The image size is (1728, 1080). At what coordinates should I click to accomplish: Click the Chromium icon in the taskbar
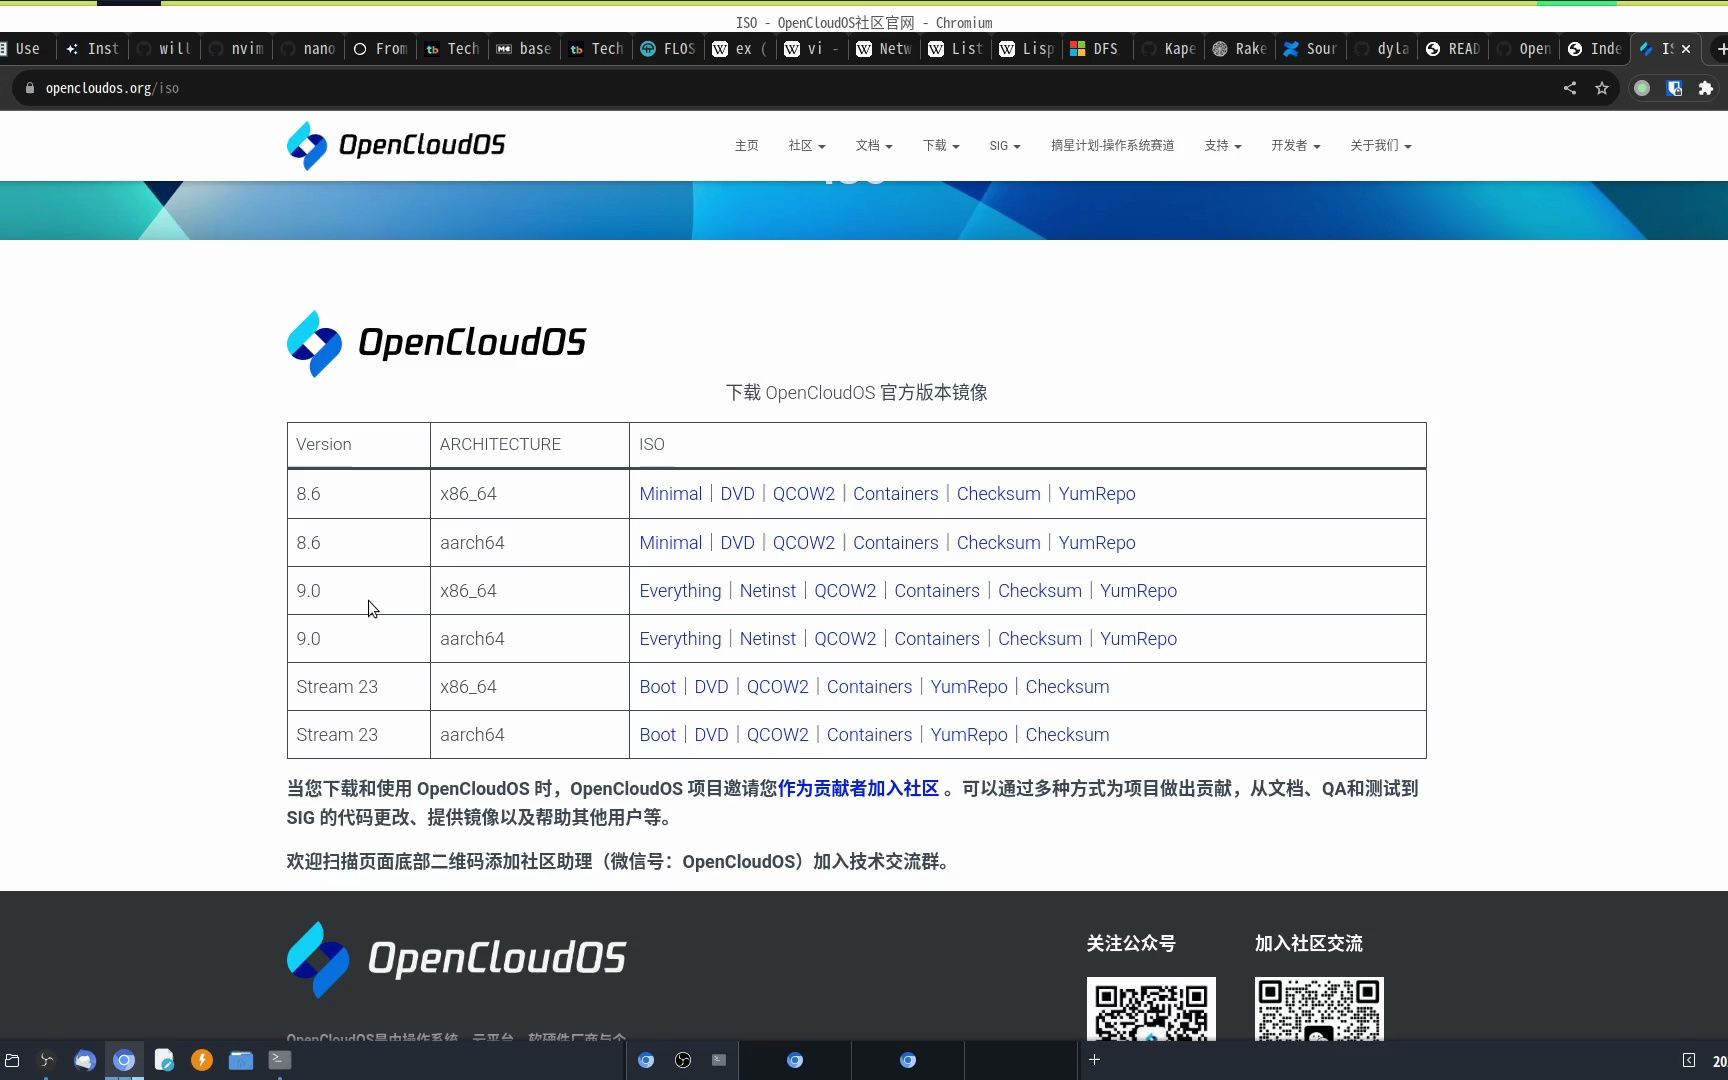click(x=124, y=1060)
